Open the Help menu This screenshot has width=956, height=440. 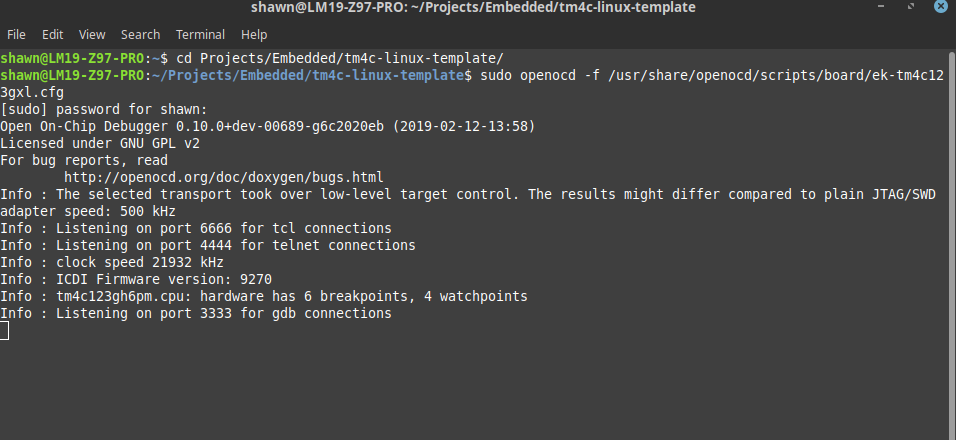click(x=254, y=34)
